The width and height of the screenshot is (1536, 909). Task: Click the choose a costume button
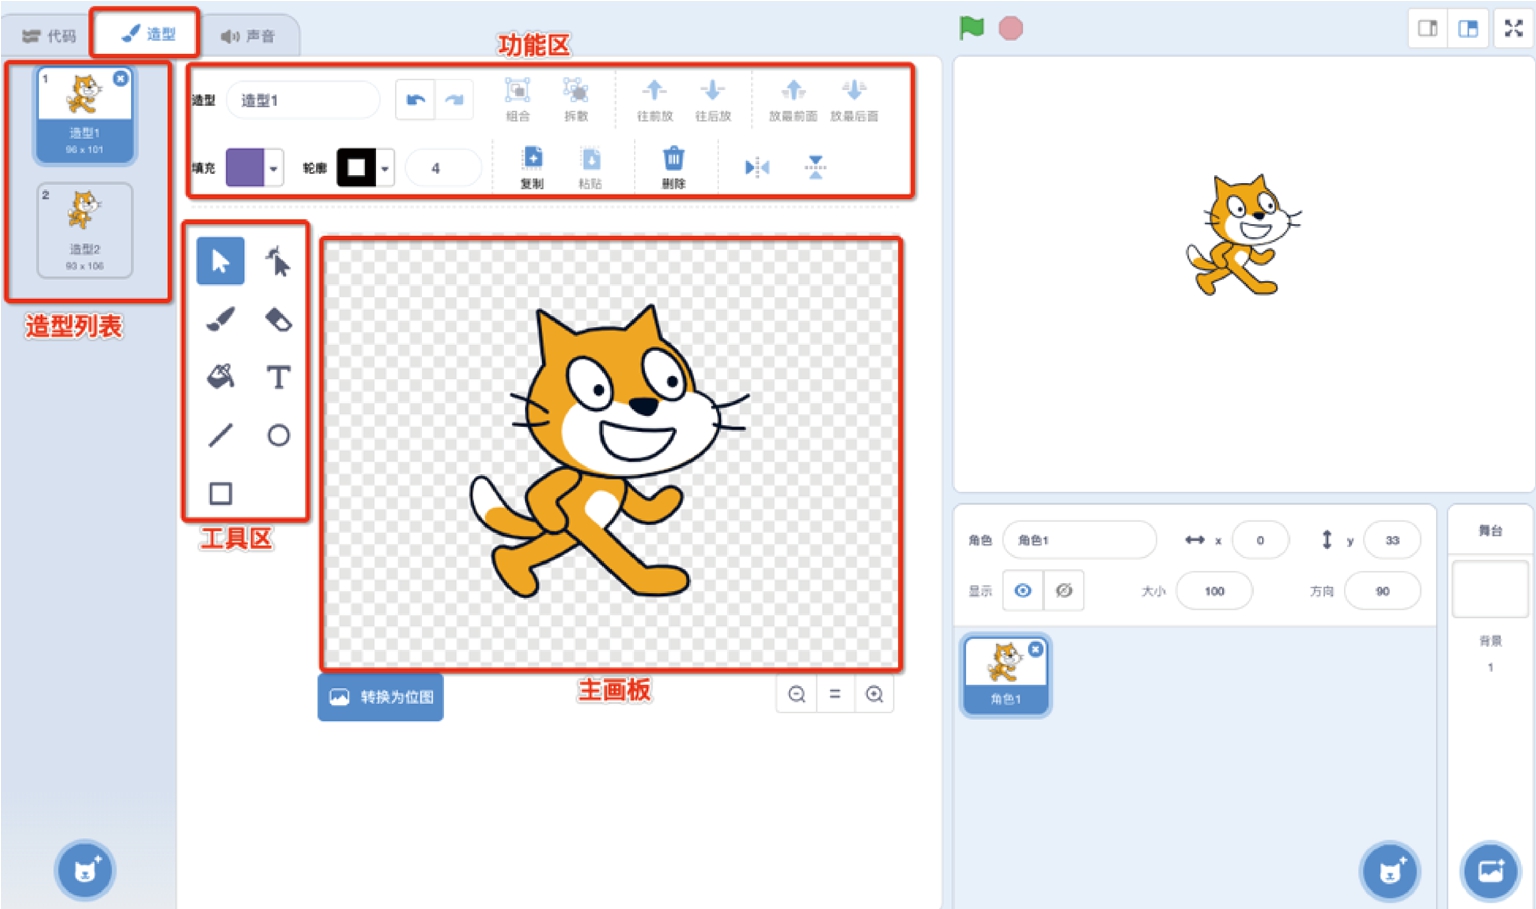pos(85,870)
